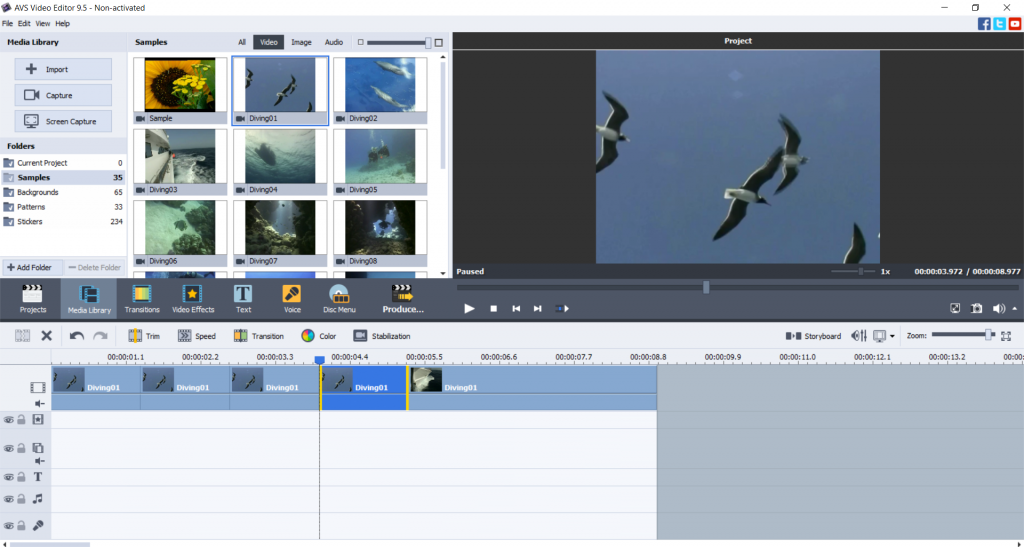The width and height of the screenshot is (1024, 547).
Task: Lock the music audio track
Action: coord(21,498)
